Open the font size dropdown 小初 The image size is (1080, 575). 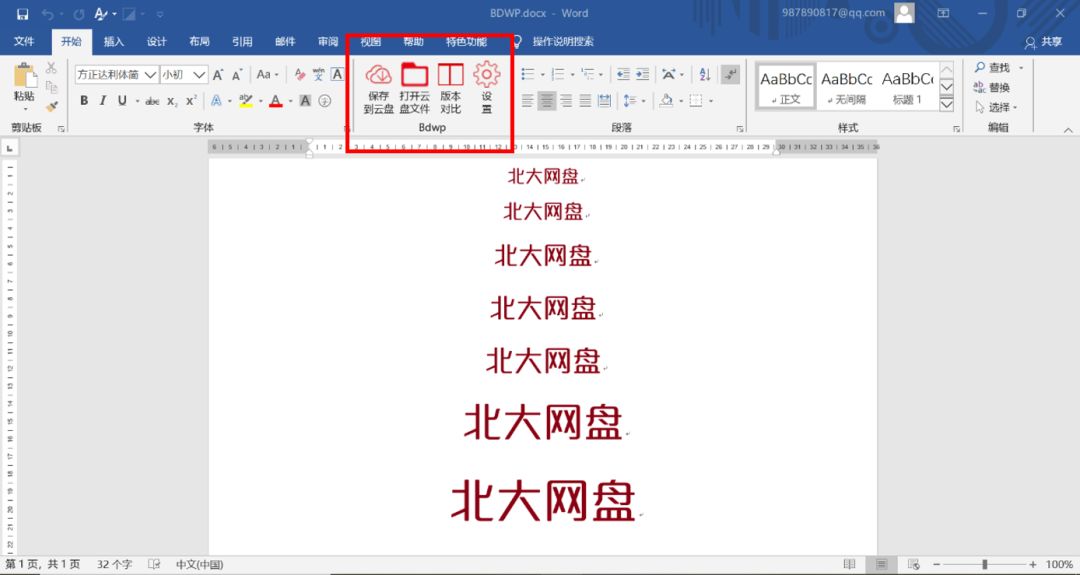click(x=199, y=74)
